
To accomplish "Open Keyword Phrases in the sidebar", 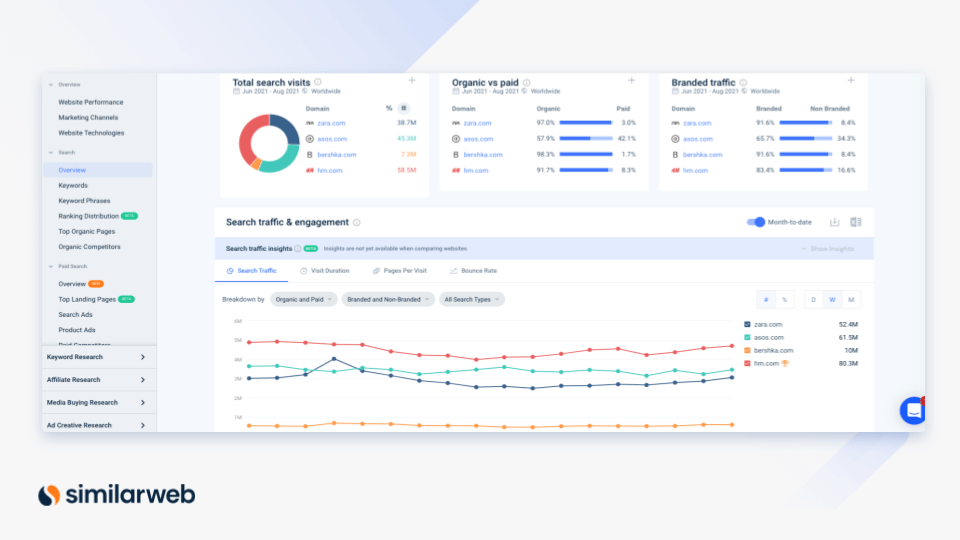I will point(84,201).
